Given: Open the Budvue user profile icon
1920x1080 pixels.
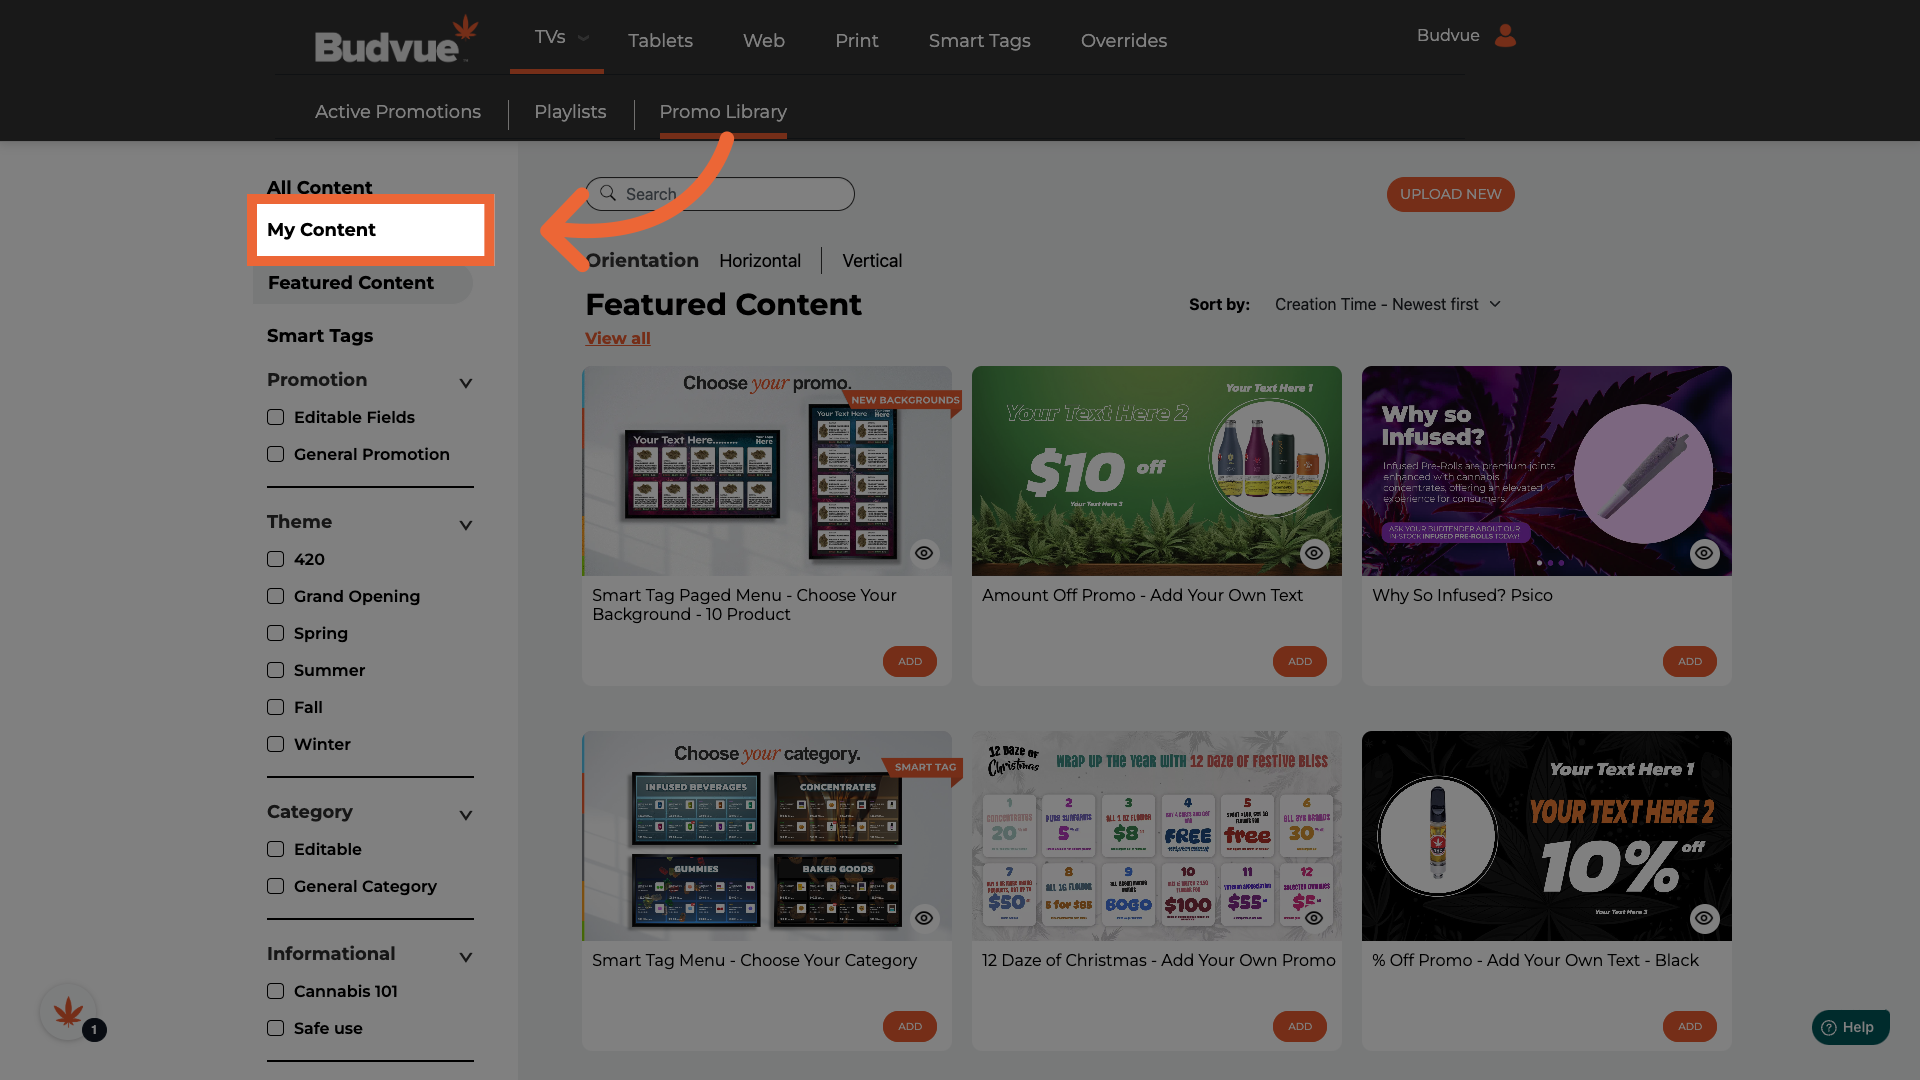Looking at the screenshot, I should pos(1505,36).
